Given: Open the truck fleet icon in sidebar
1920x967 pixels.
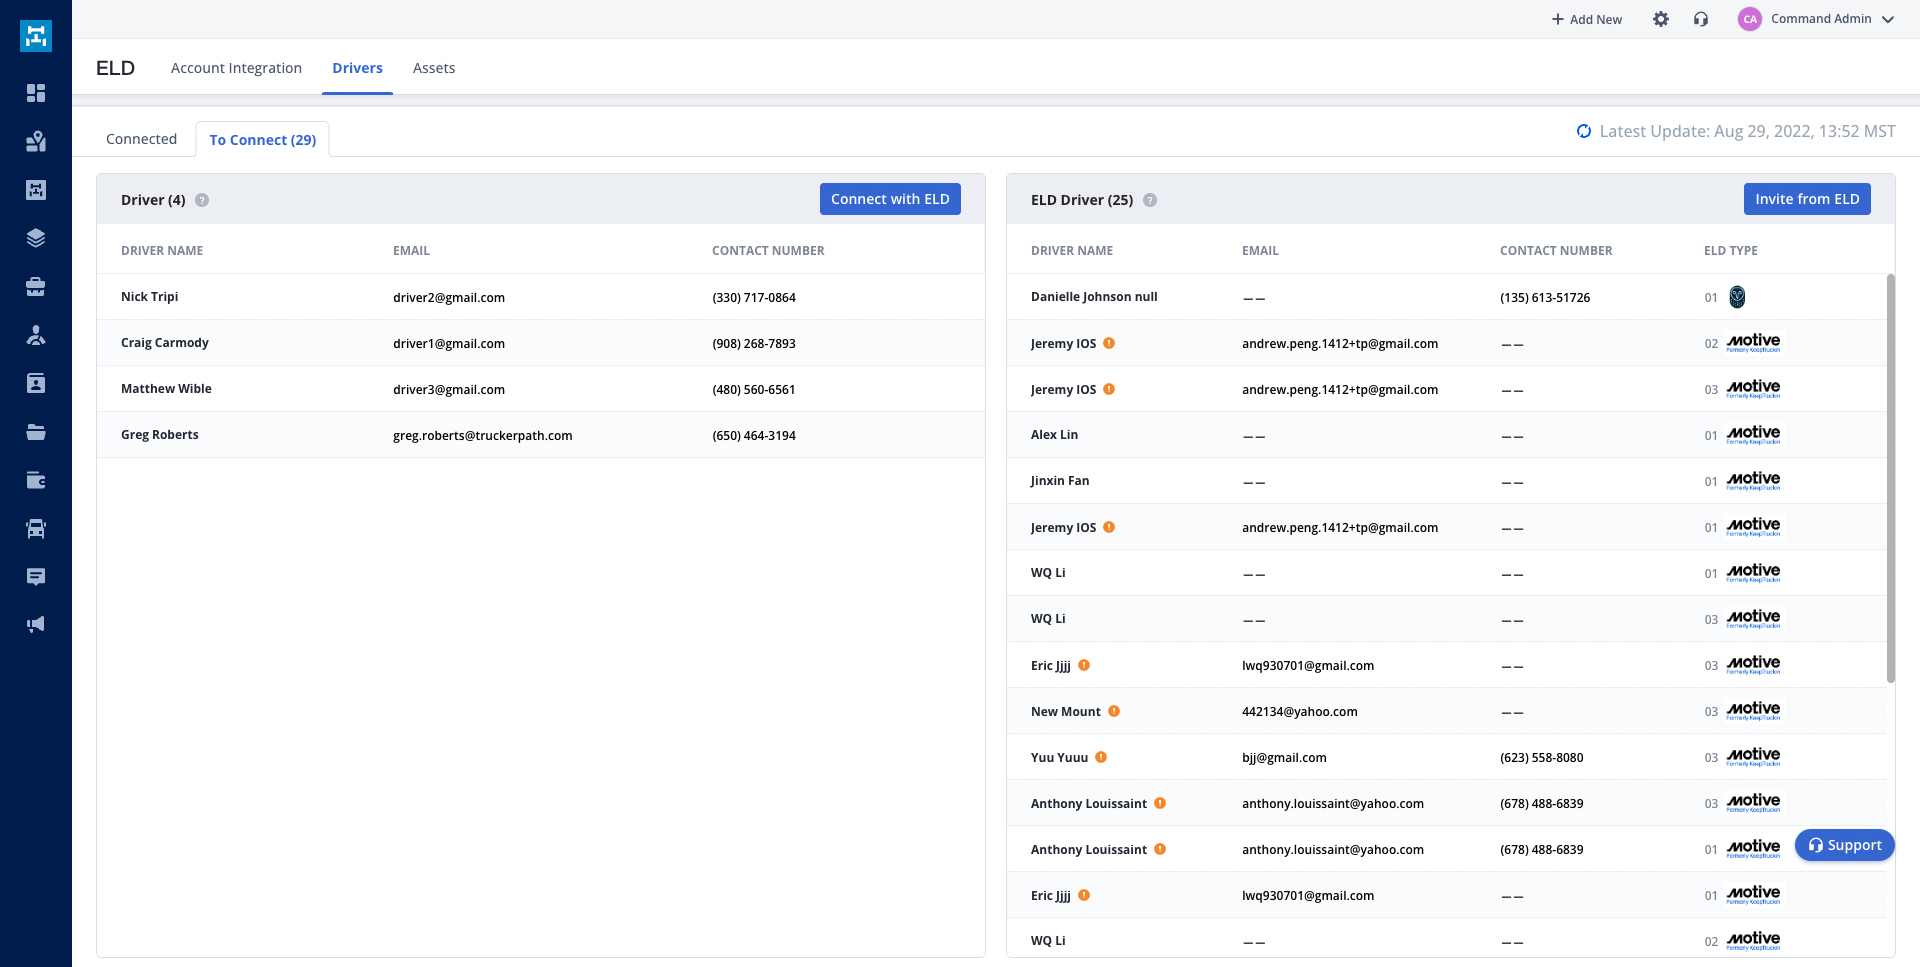Looking at the screenshot, I should pyautogui.click(x=36, y=528).
